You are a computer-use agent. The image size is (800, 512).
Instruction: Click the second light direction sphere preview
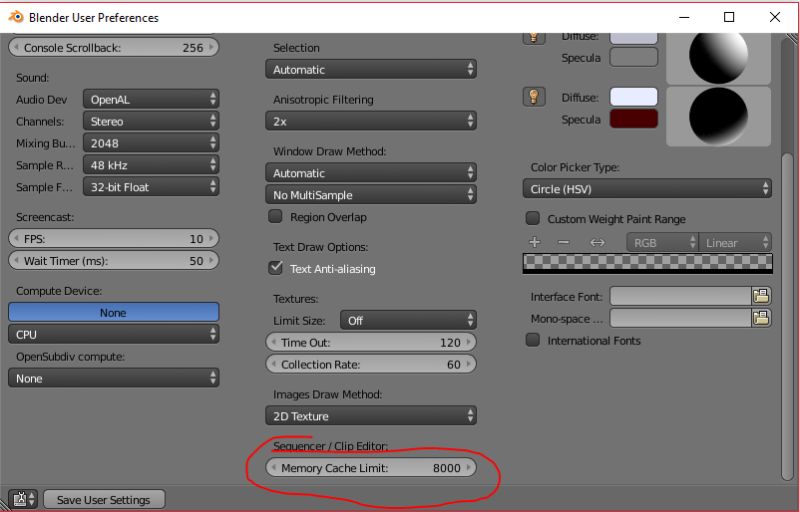(x=718, y=116)
